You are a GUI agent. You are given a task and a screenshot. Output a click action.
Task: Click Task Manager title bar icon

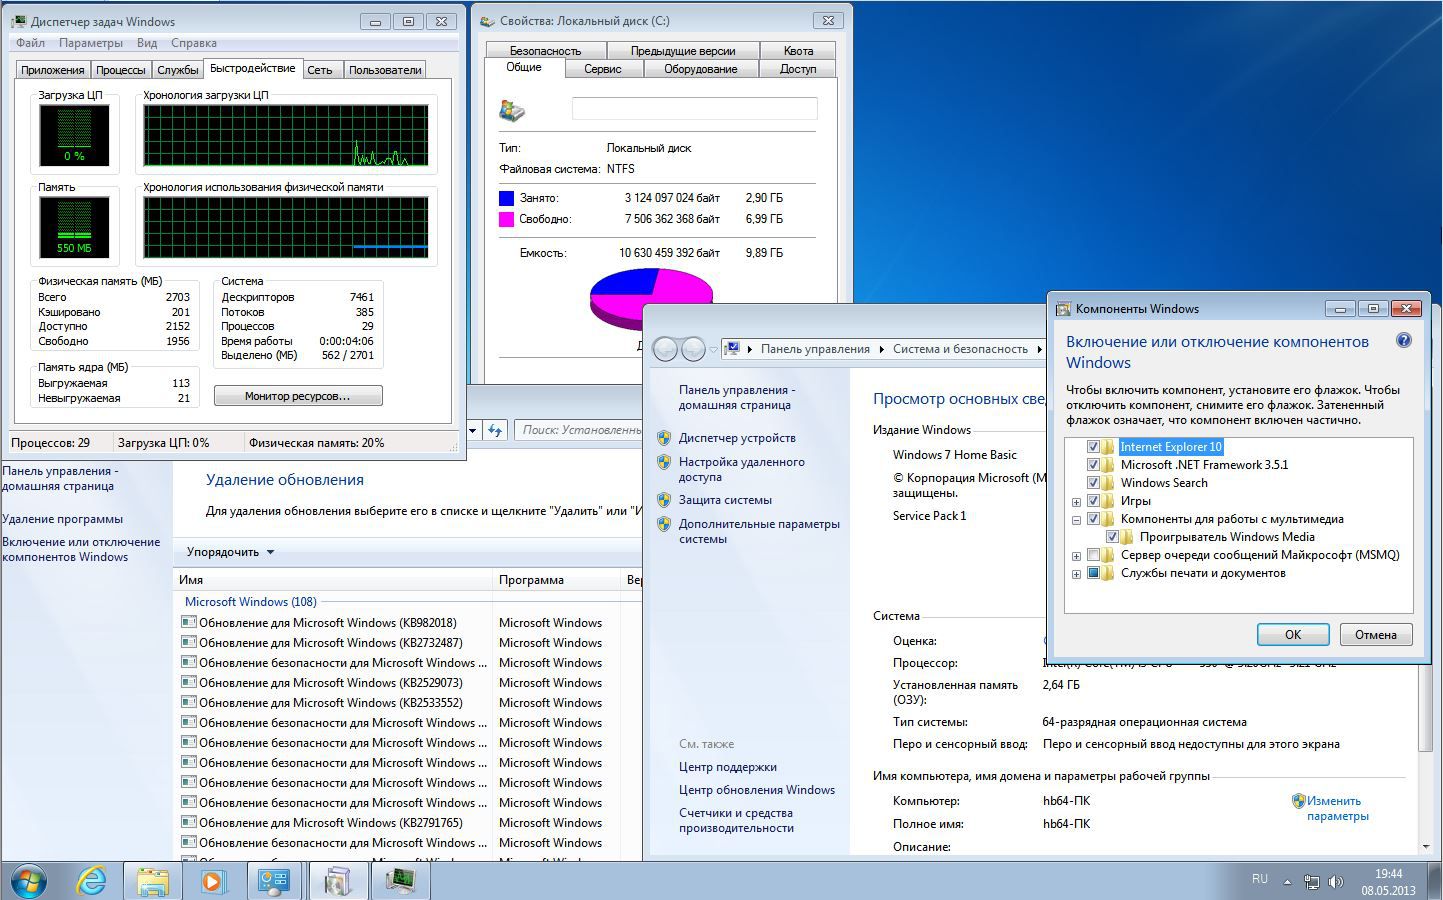tap(19, 21)
